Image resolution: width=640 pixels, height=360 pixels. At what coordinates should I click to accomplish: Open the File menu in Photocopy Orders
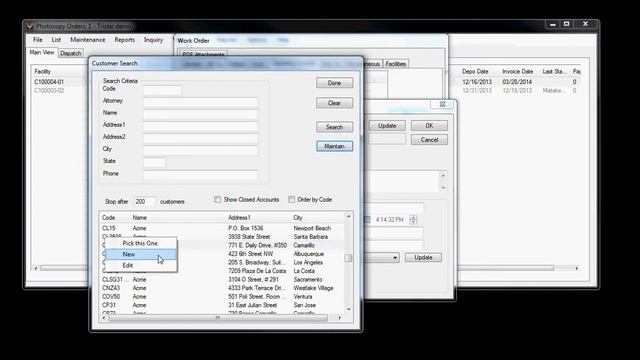38,40
